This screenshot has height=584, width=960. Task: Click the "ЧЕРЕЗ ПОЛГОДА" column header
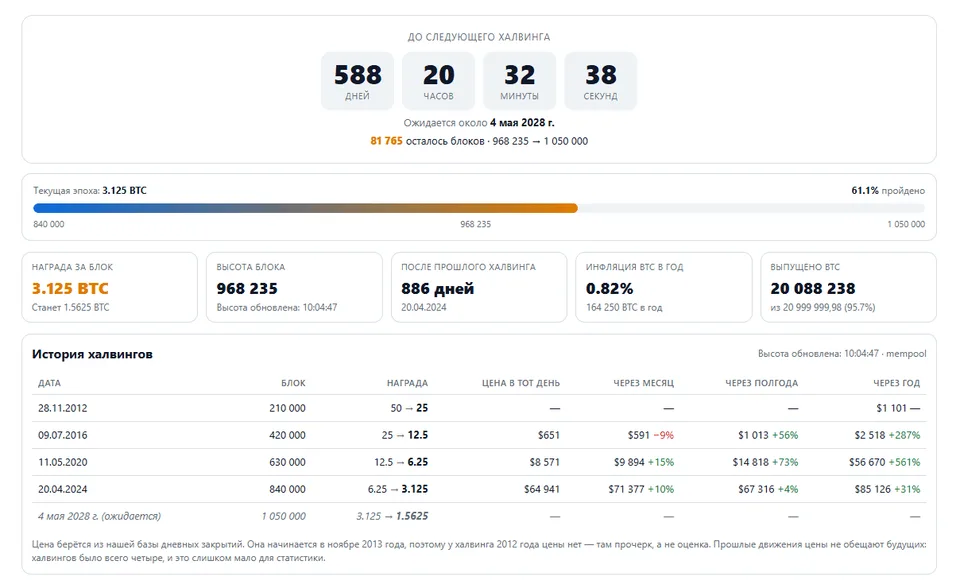click(x=762, y=383)
